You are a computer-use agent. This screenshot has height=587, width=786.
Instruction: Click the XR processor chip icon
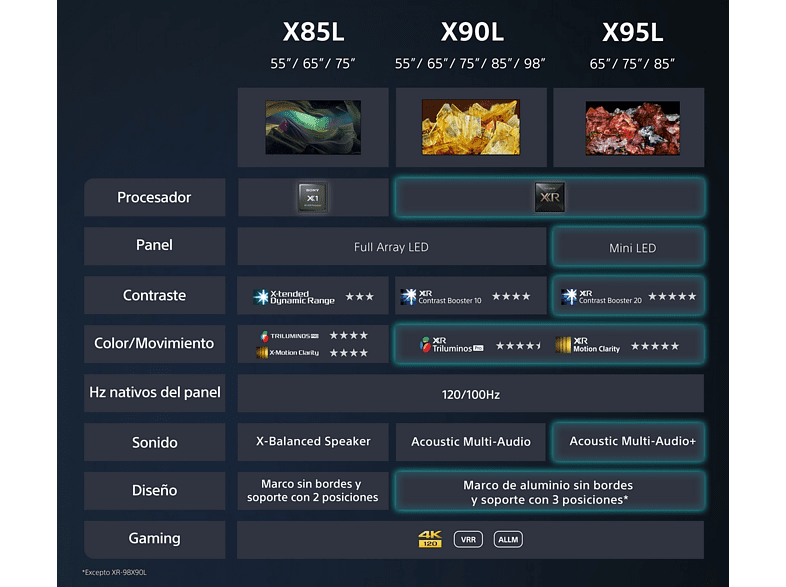[549, 197]
